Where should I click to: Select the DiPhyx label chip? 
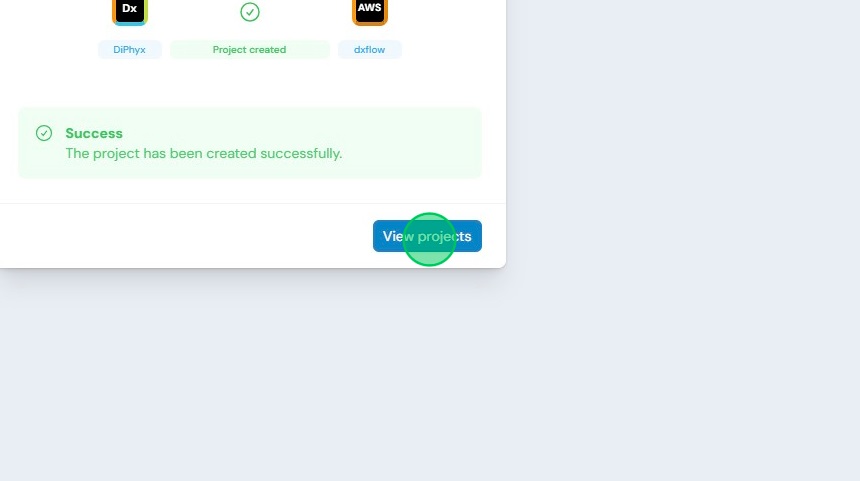[x=129, y=49]
